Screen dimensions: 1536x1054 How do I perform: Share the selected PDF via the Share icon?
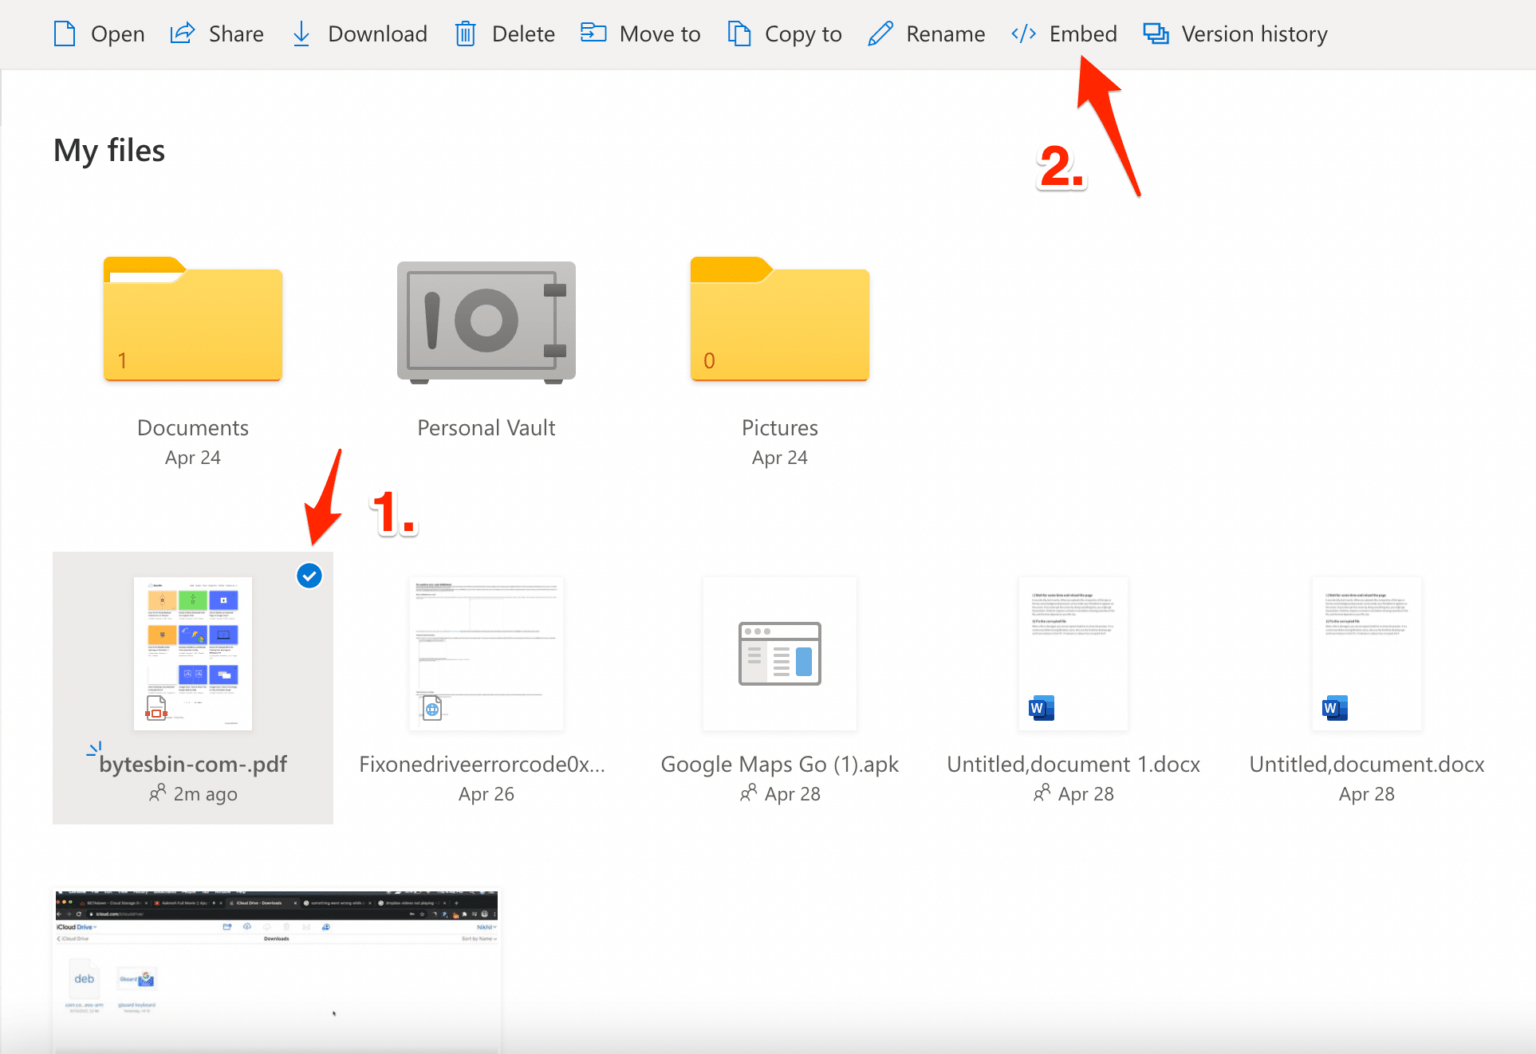183,33
